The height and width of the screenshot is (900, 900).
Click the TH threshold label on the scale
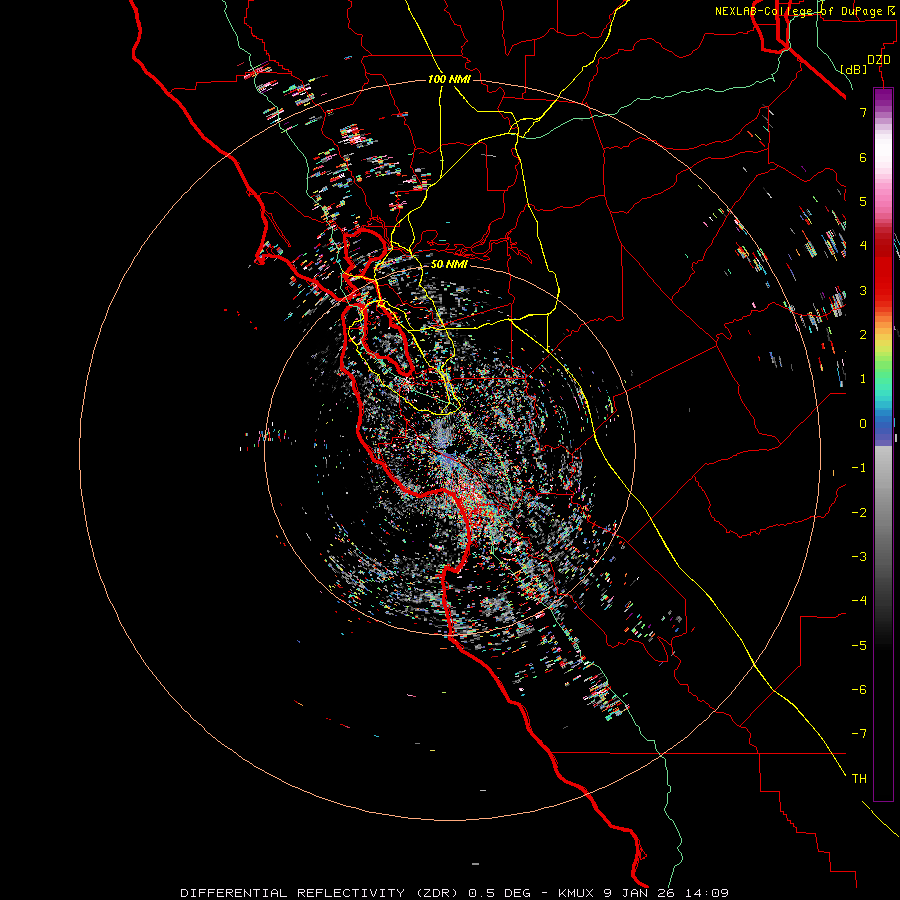point(859,778)
